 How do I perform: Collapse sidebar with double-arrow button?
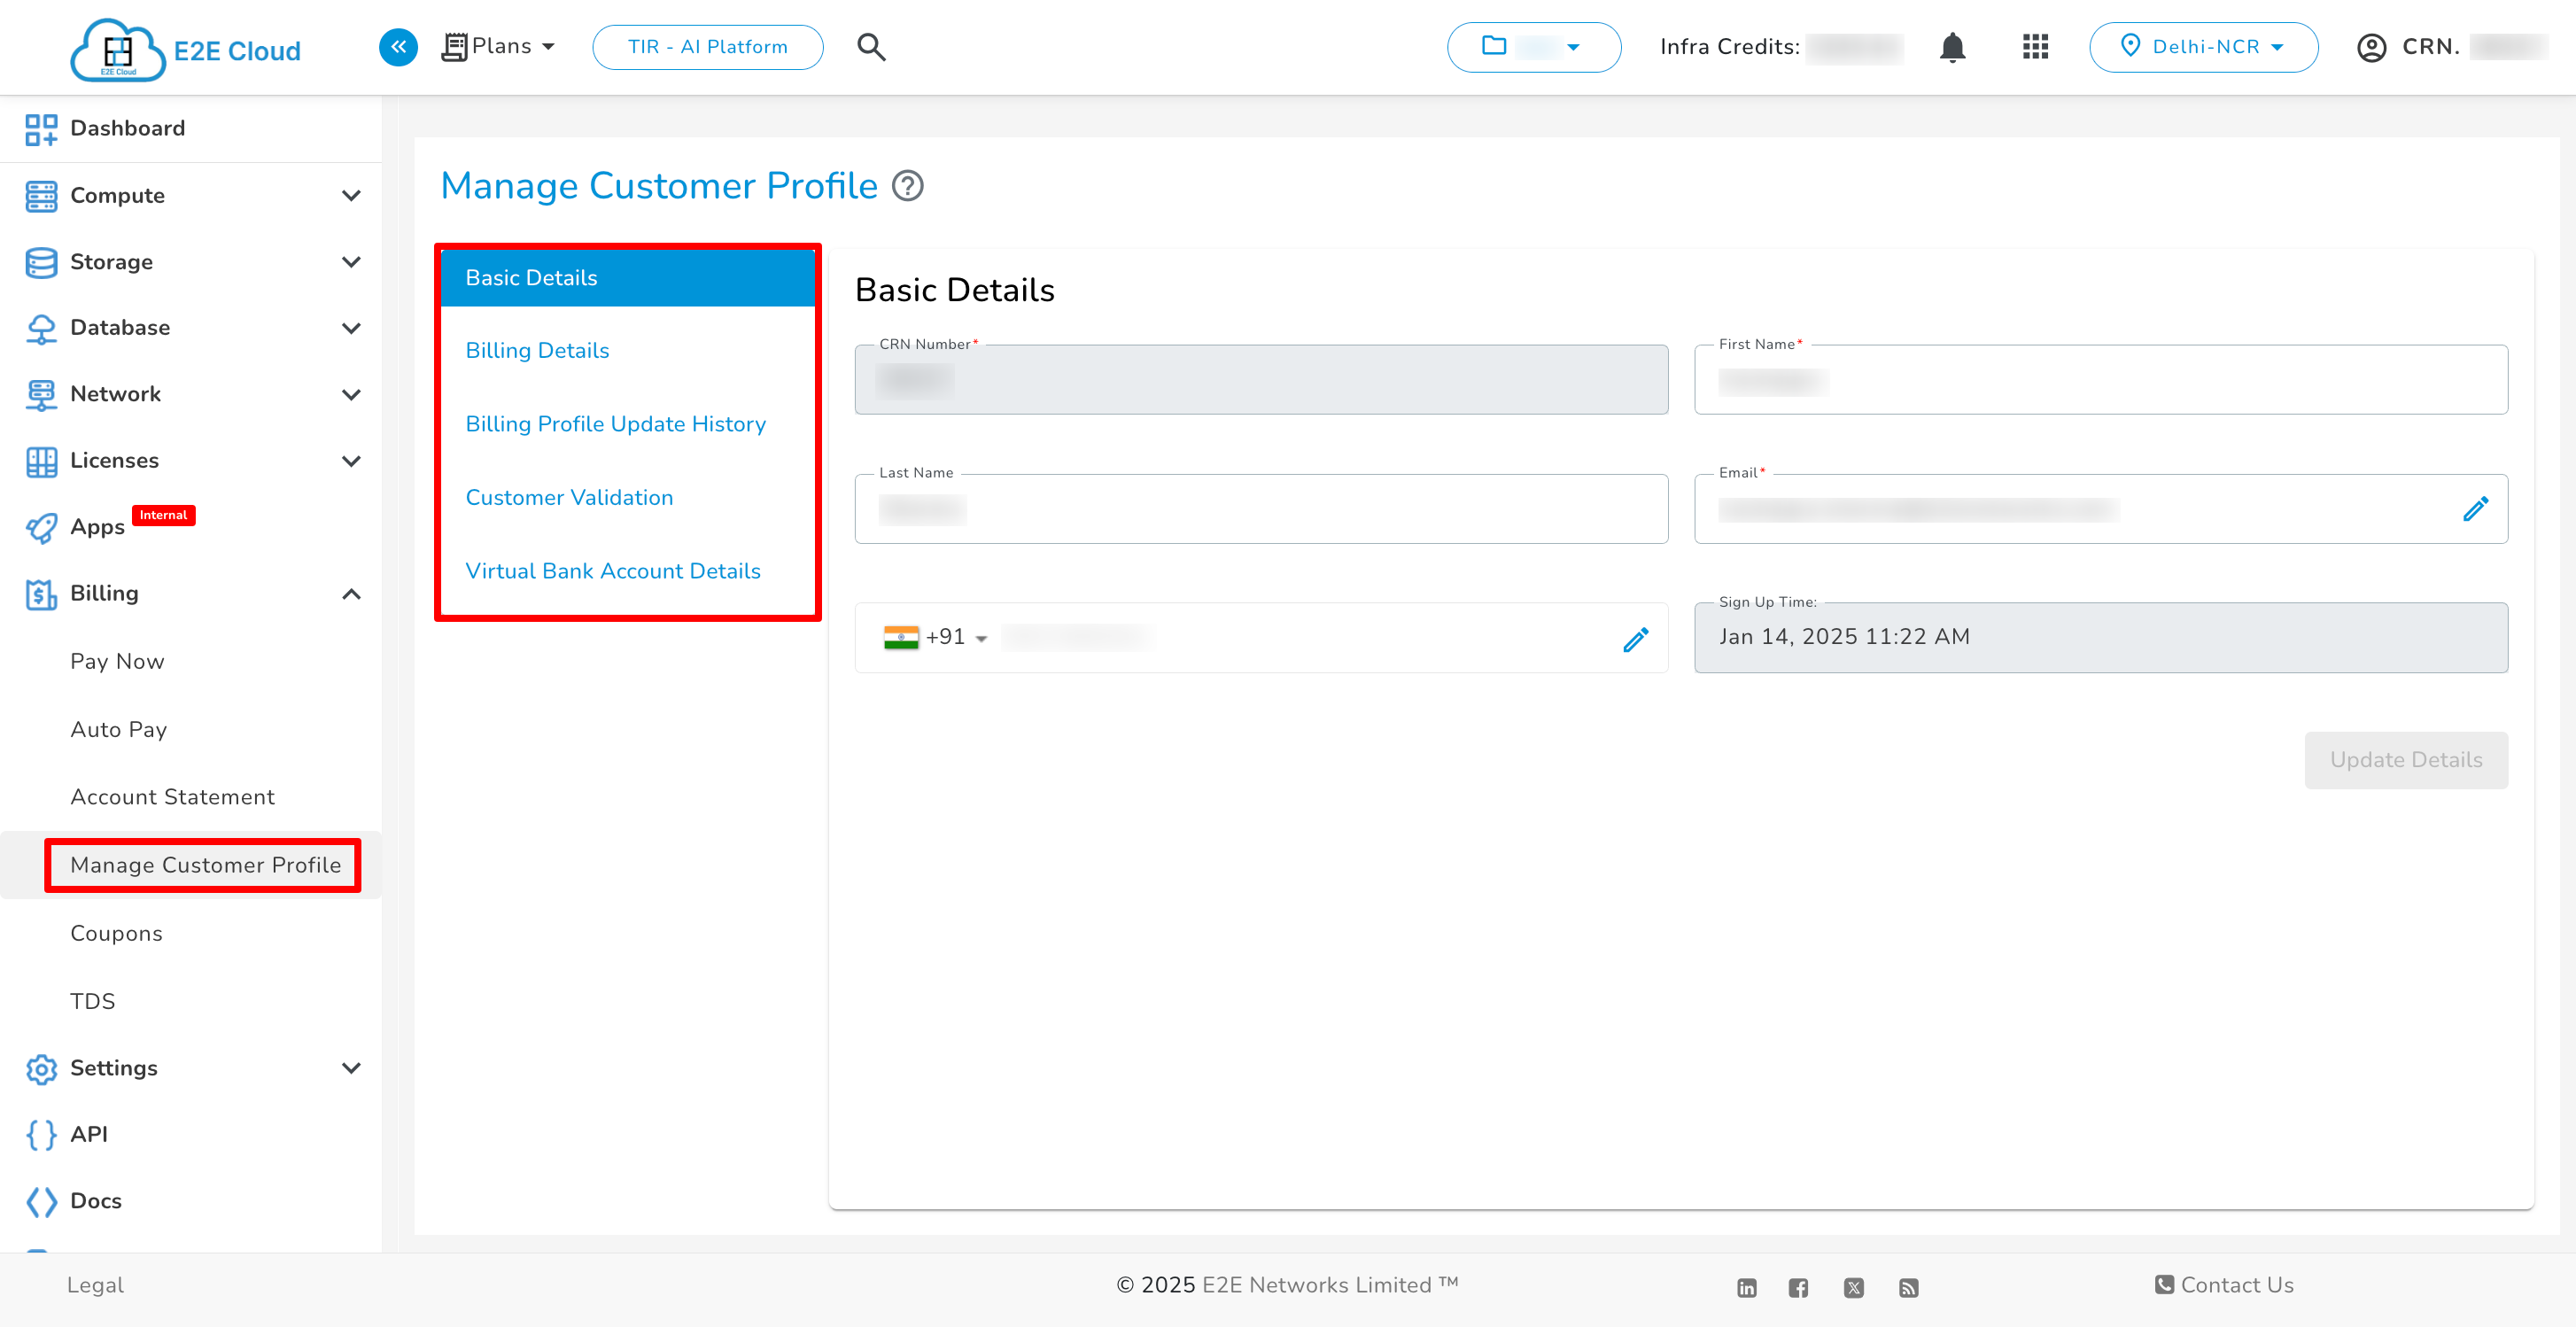click(x=398, y=47)
